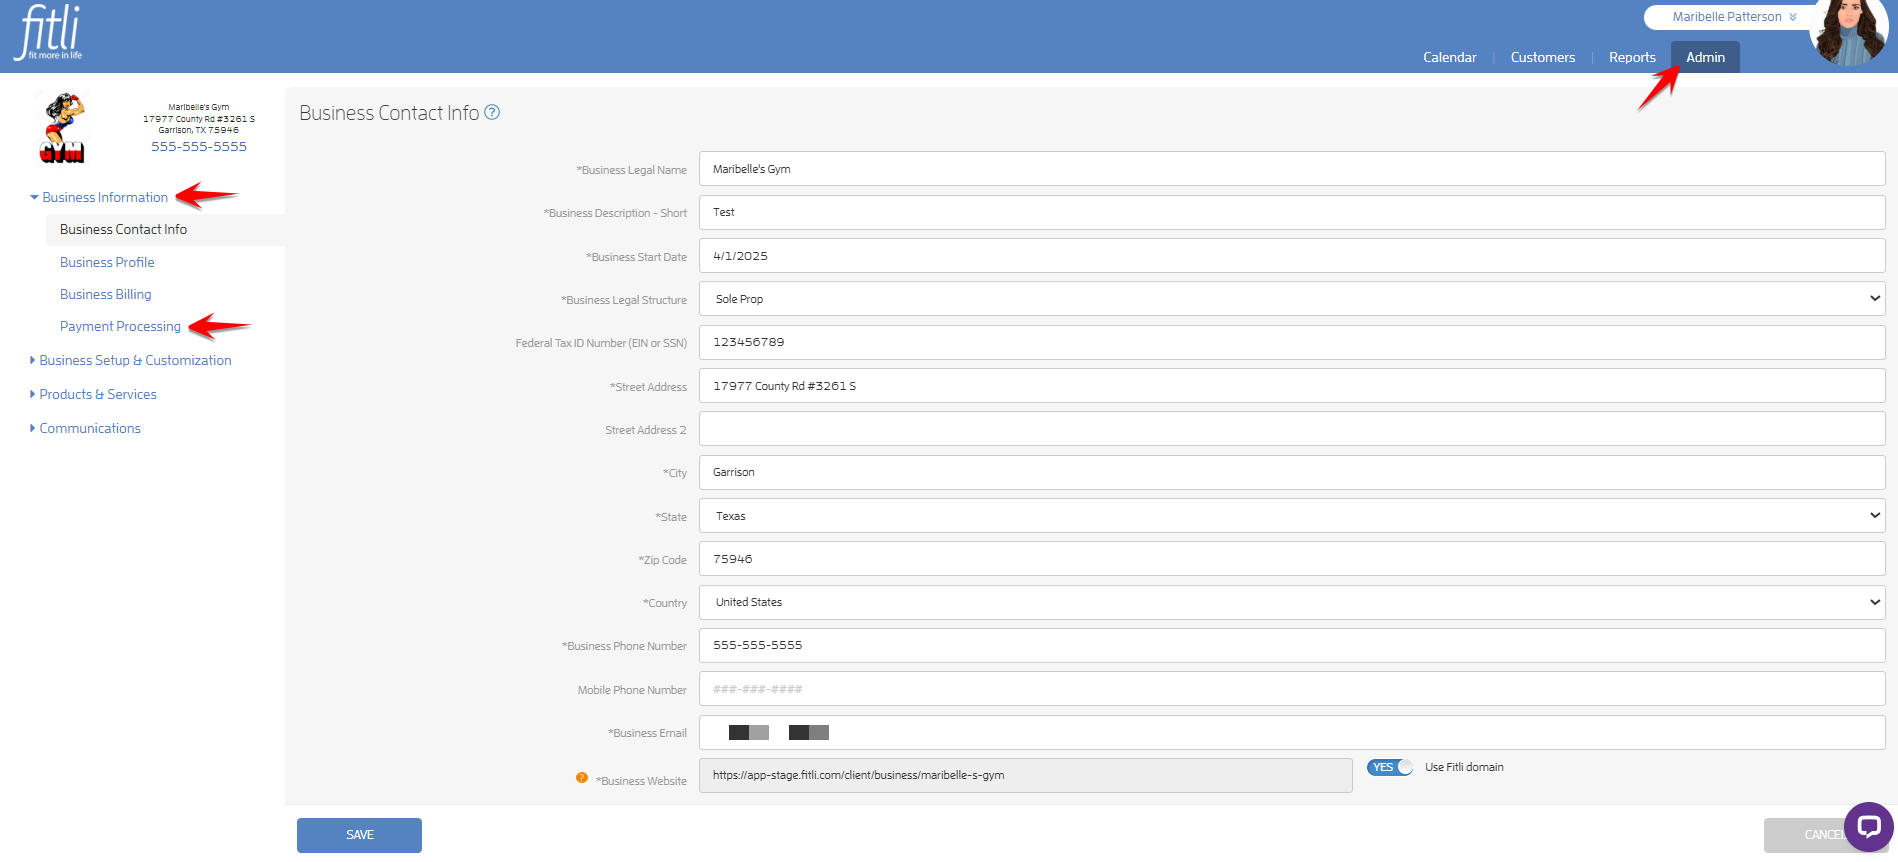Click the orange Business Website help icon
The image size is (1898, 862).
point(581,777)
